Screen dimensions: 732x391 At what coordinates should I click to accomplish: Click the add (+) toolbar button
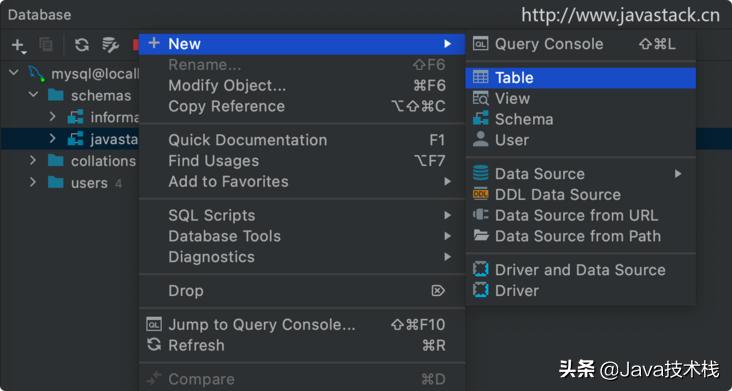pyautogui.click(x=18, y=45)
